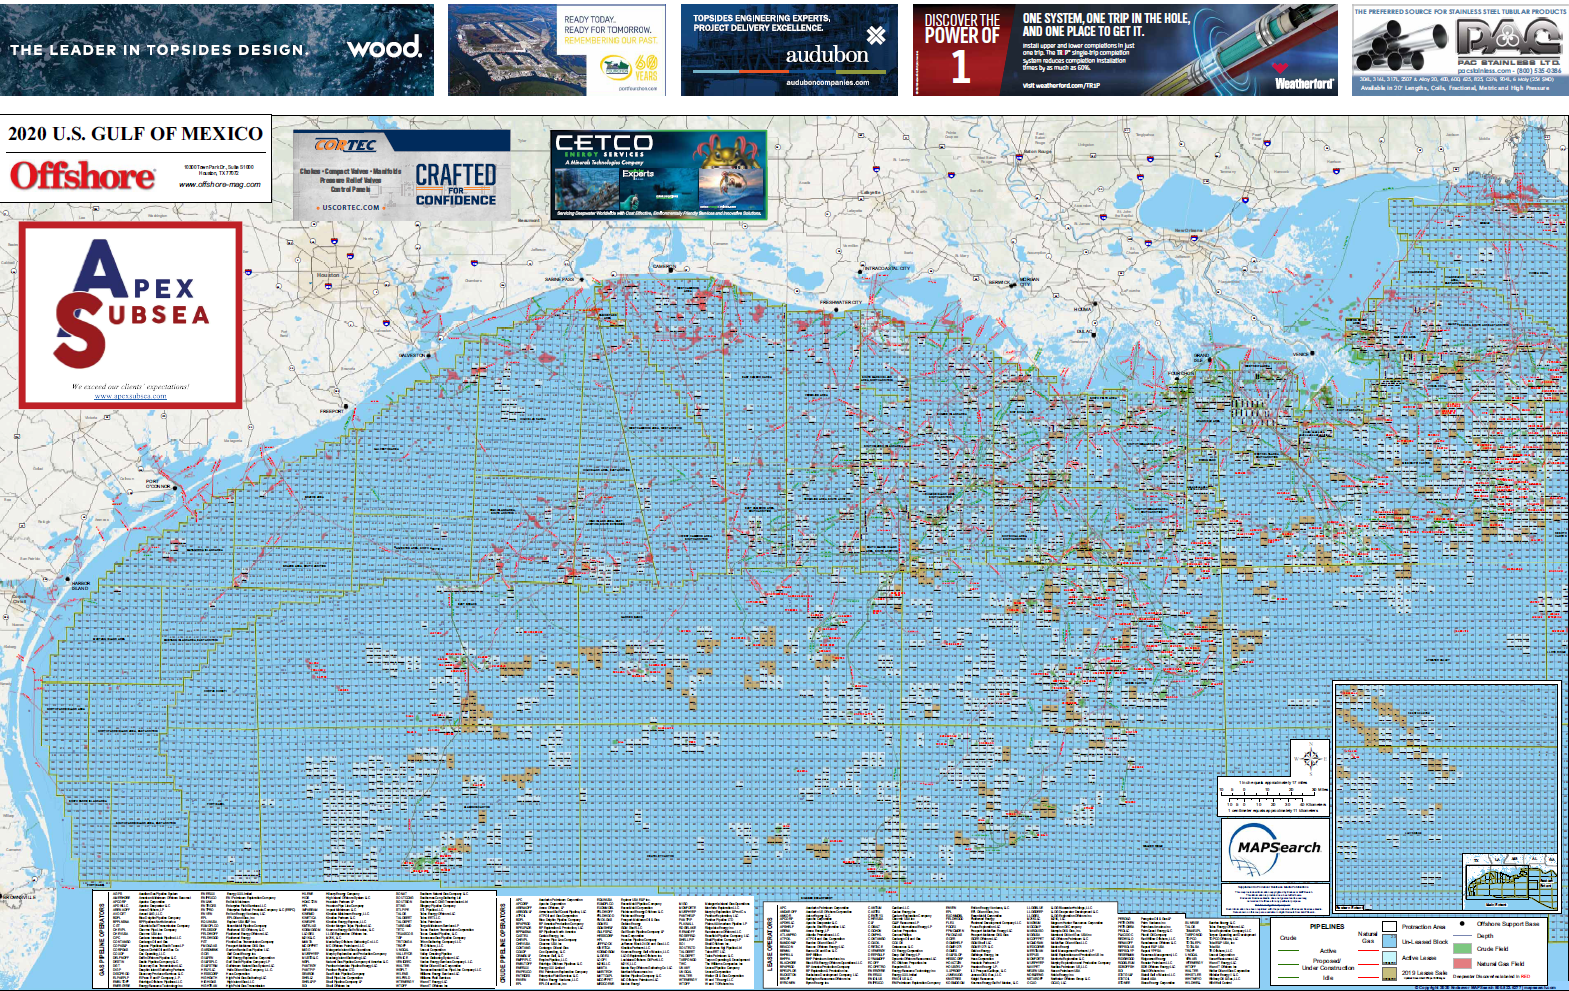Open the enlarged inset map at lower right
This screenshot has height=991, width=1569.
coord(1446,798)
